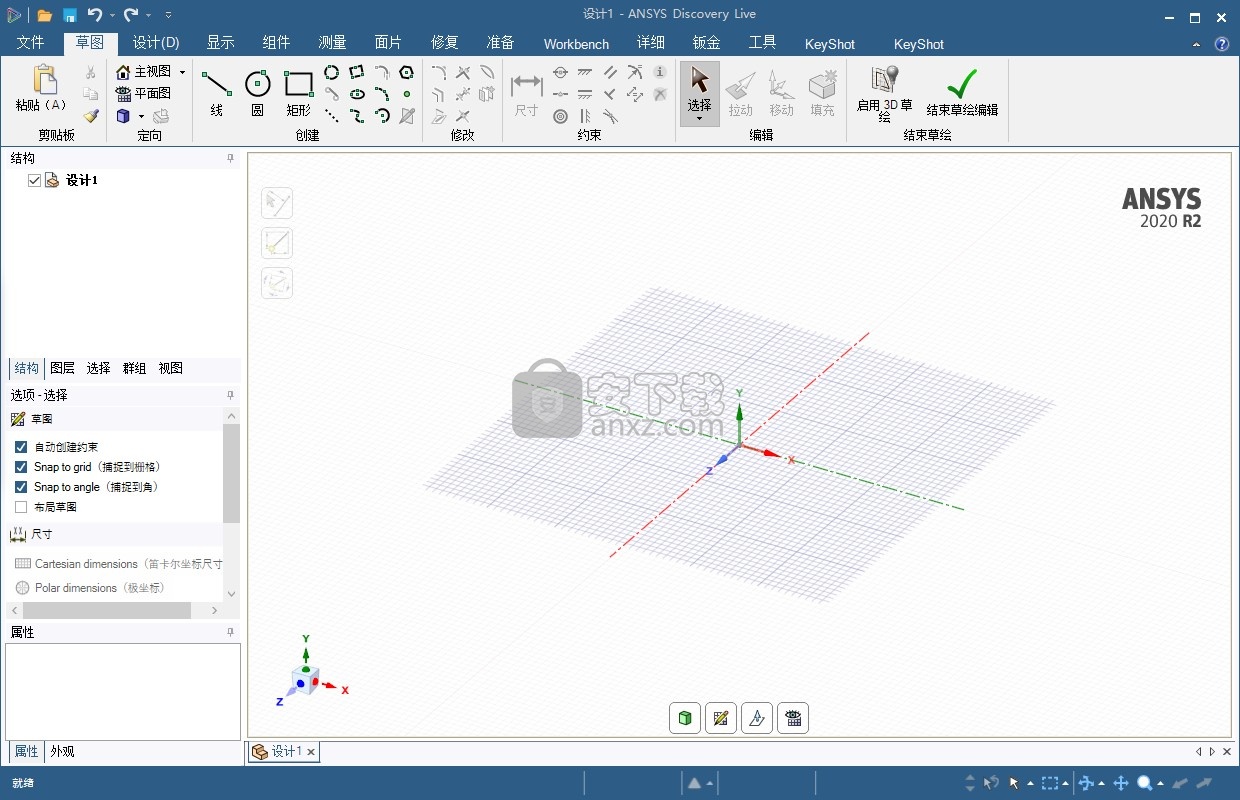
Task: Click the Open folder icon in quick access
Action: 45,15
